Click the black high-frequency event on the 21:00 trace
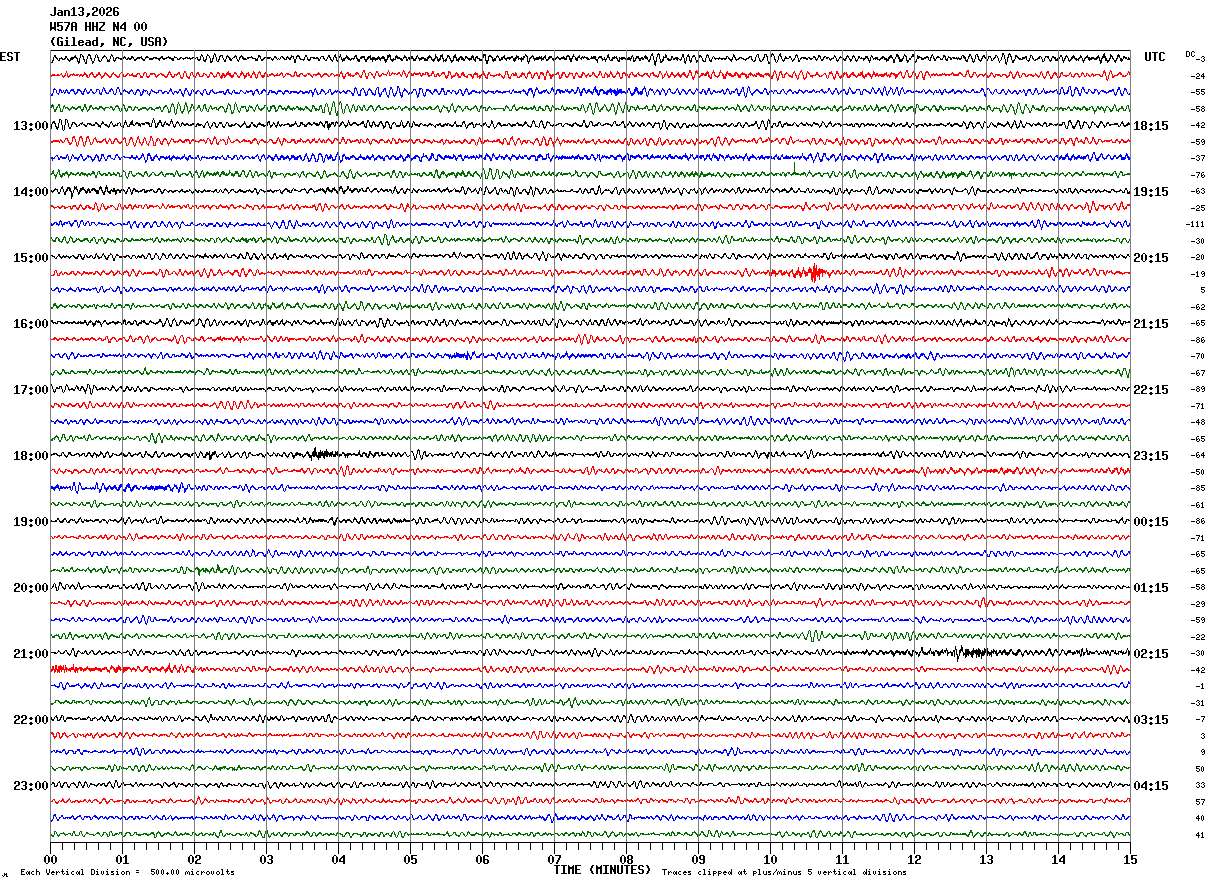 pyautogui.click(x=965, y=653)
